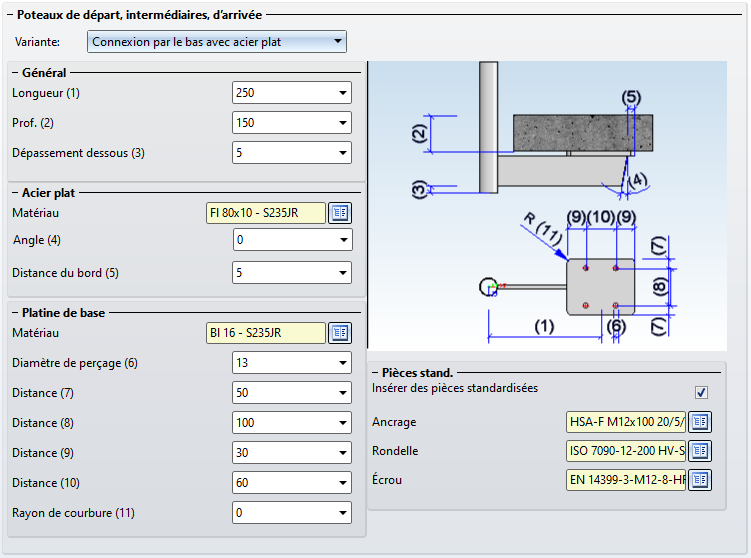751x558 pixels.
Task: Toggle Insérer des pièces standardisées checkbox
Action: pyautogui.click(x=701, y=392)
